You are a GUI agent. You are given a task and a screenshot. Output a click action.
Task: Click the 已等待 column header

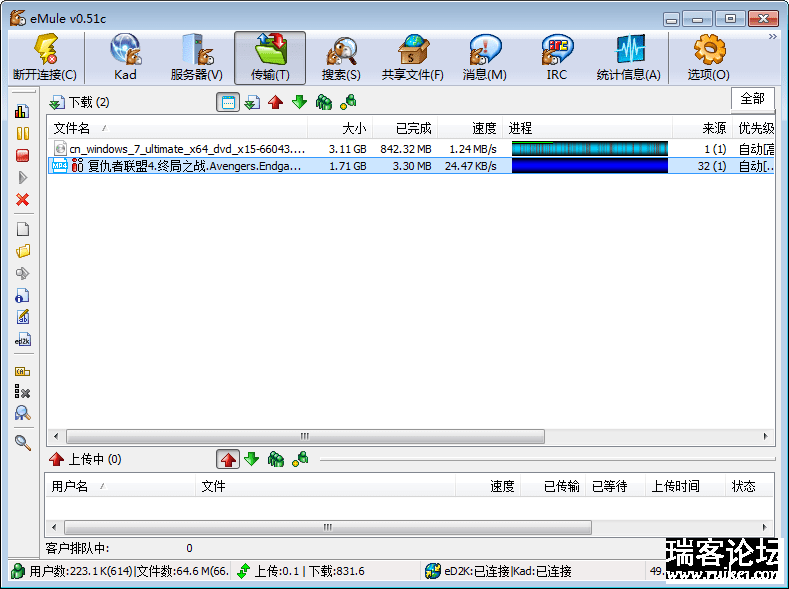(615, 486)
